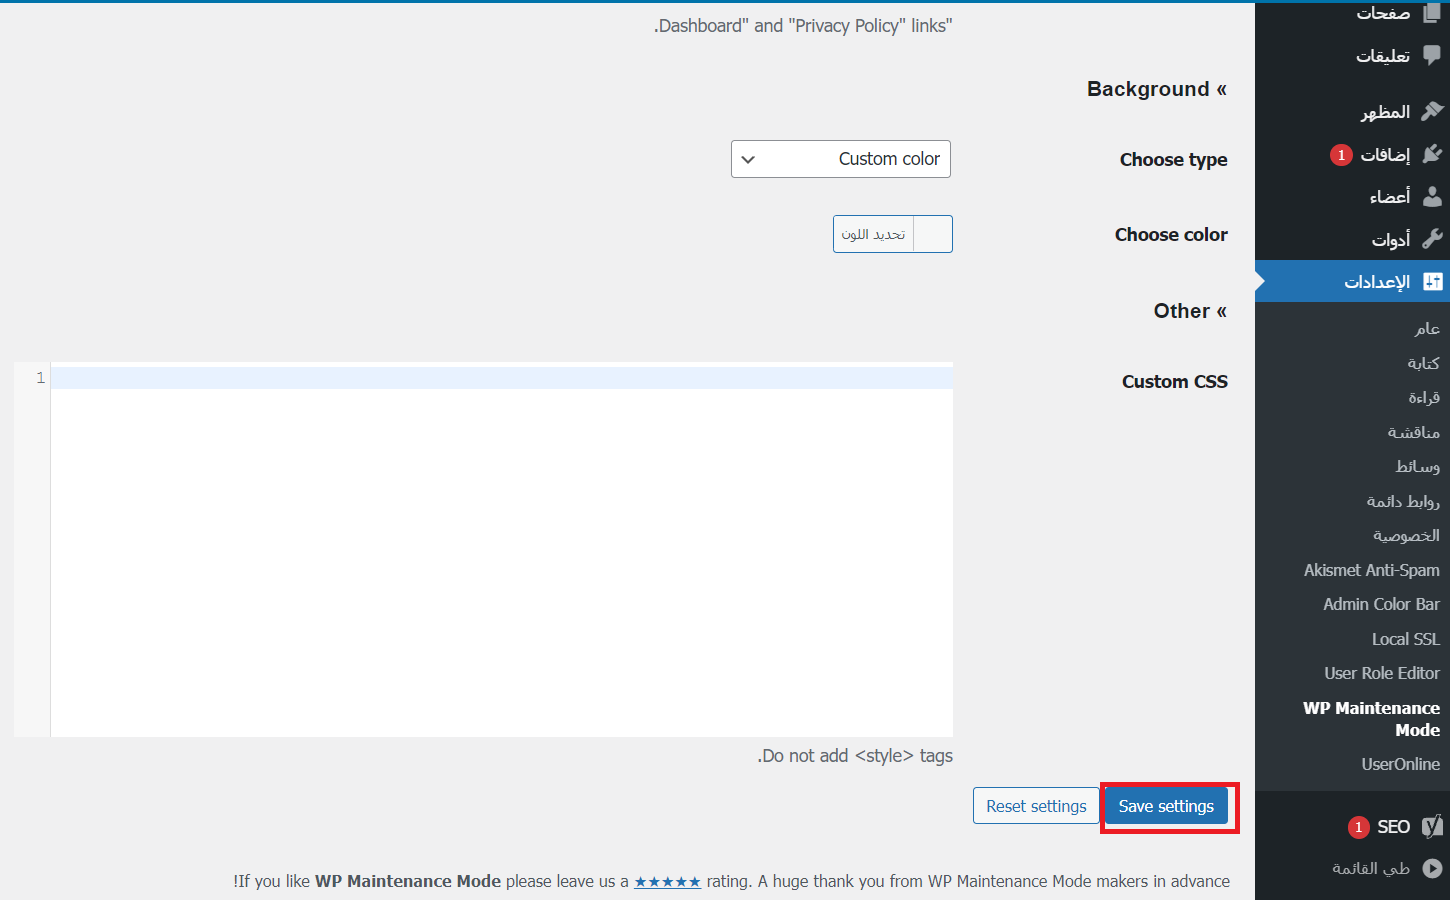Click the Users person icon
This screenshot has width=1450, height=900.
click(1432, 196)
